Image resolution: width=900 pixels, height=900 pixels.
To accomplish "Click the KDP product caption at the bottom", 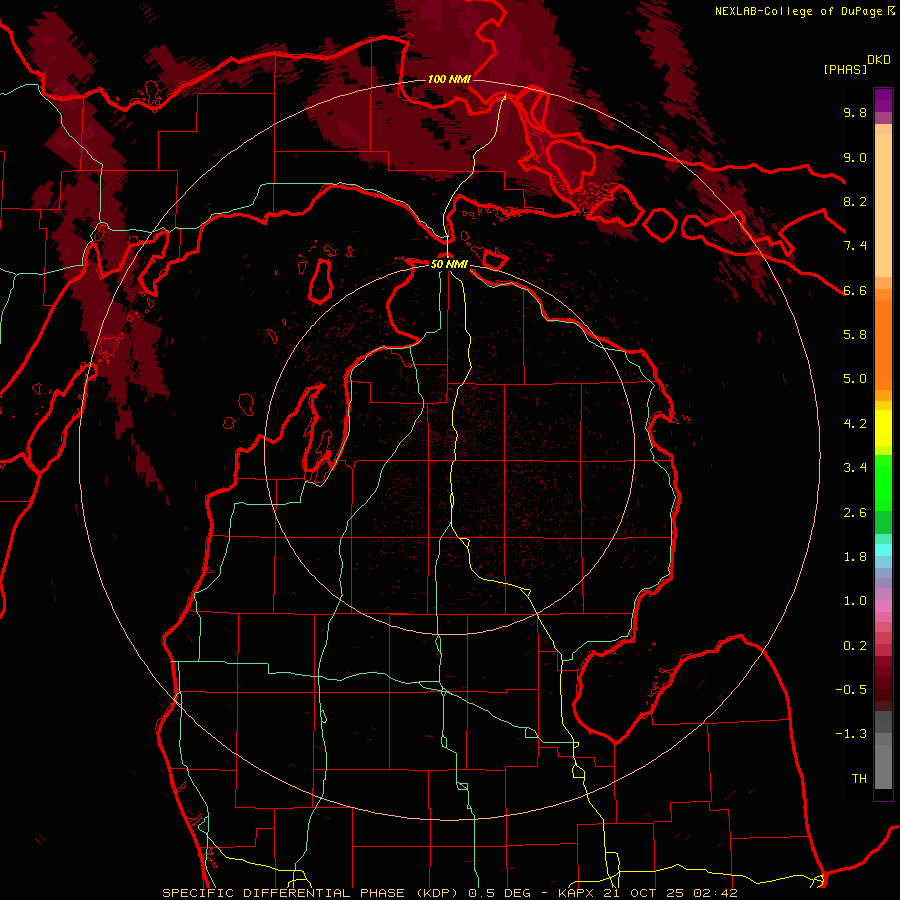I will point(449,893).
